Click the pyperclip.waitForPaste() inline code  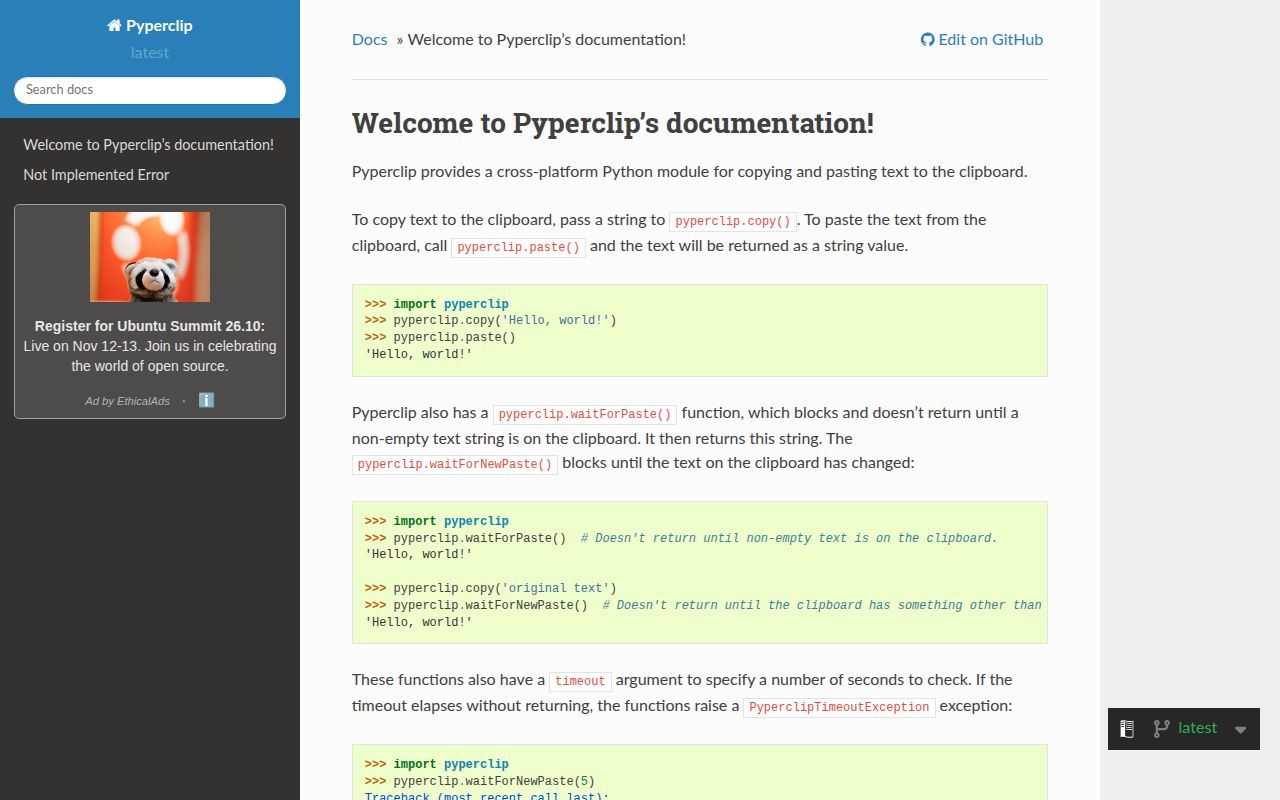pos(585,414)
